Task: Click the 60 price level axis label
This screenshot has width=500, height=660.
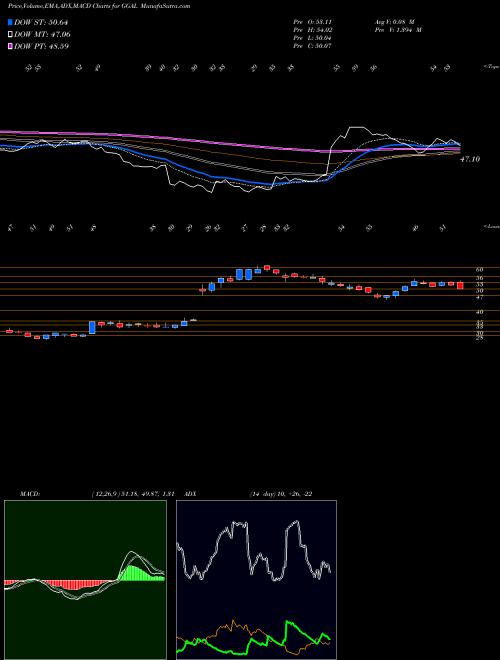Action: [x=479, y=269]
